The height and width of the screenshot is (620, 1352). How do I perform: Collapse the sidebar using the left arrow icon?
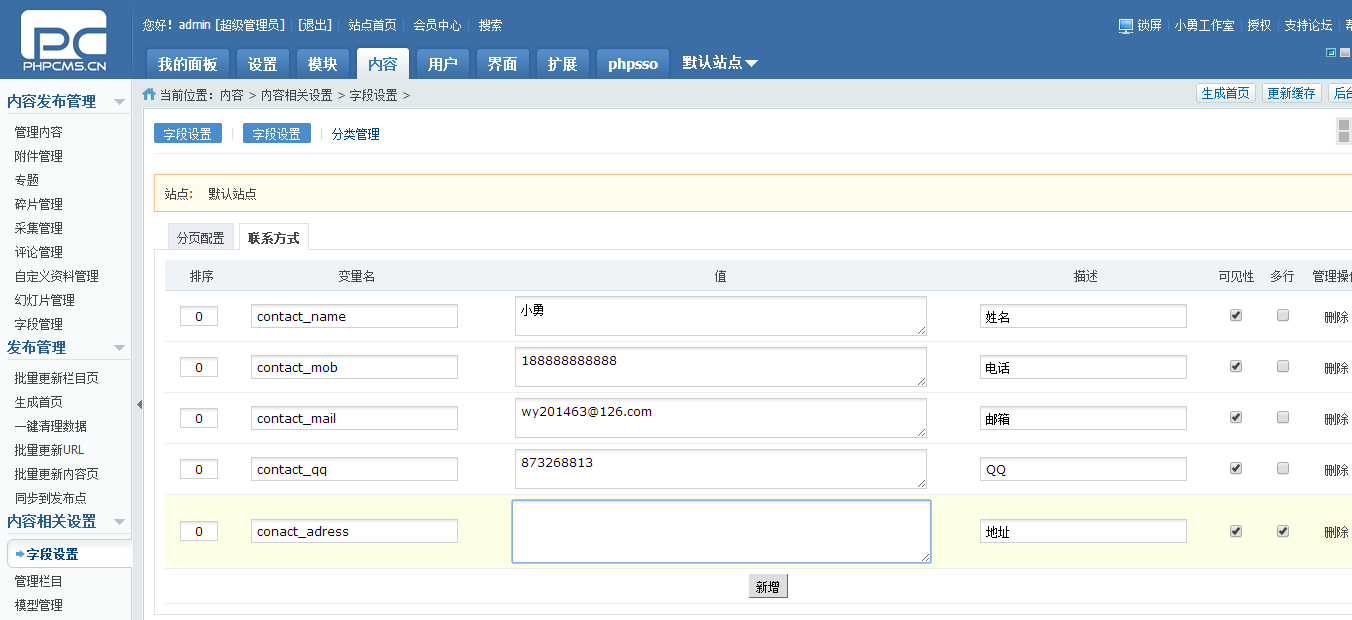[141, 405]
